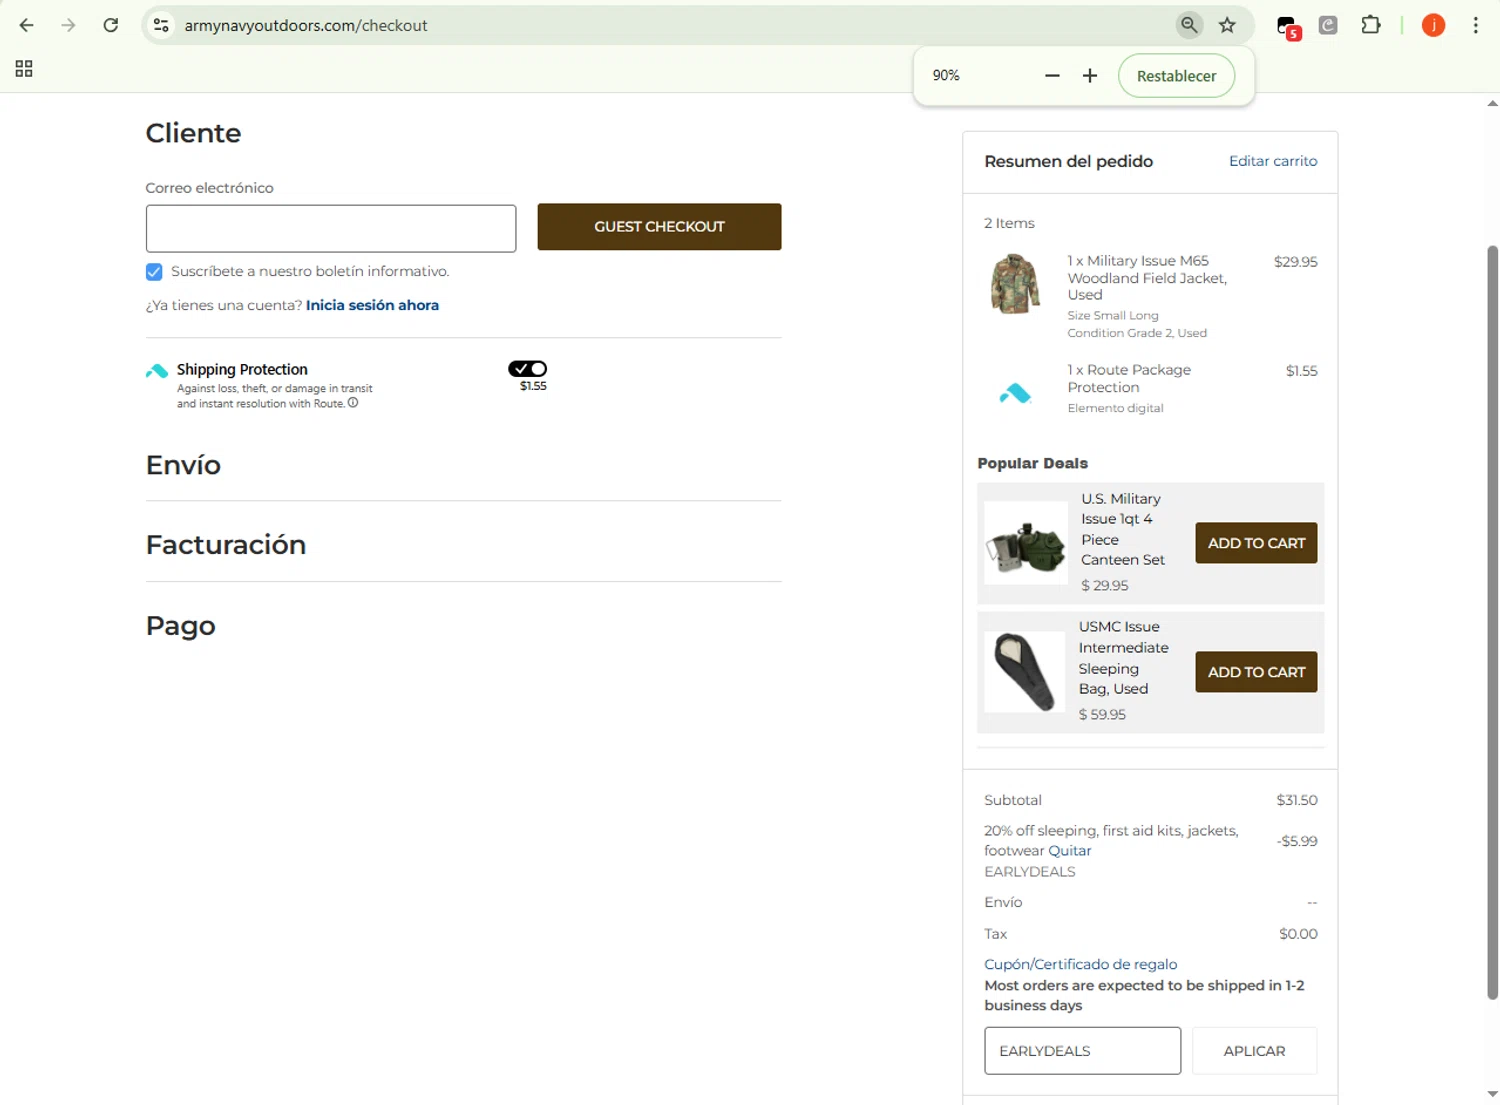Decrease zoom with the minus button
Image resolution: width=1500 pixels, height=1105 pixels.
1052,76
